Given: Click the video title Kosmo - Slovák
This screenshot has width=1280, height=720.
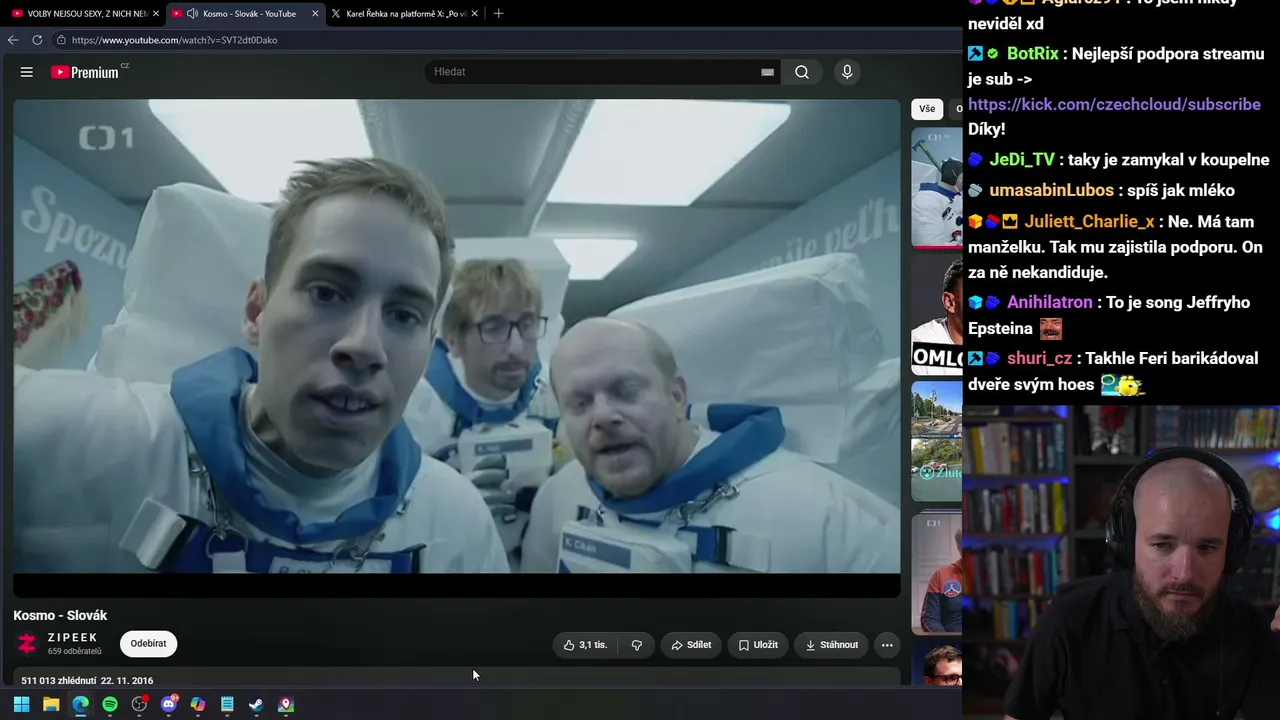Looking at the screenshot, I should [60, 615].
